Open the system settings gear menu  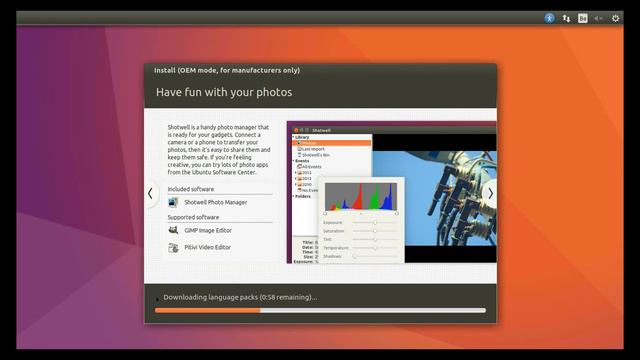(615, 18)
